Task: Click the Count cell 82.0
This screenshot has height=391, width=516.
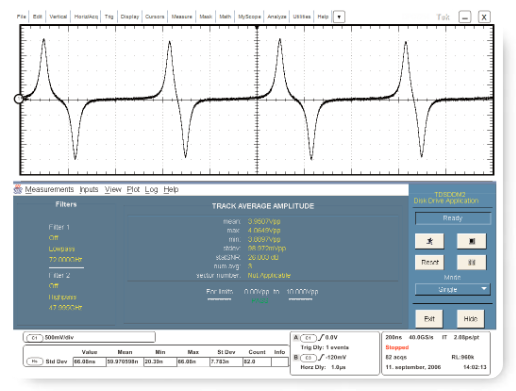Action: [x=257, y=362]
